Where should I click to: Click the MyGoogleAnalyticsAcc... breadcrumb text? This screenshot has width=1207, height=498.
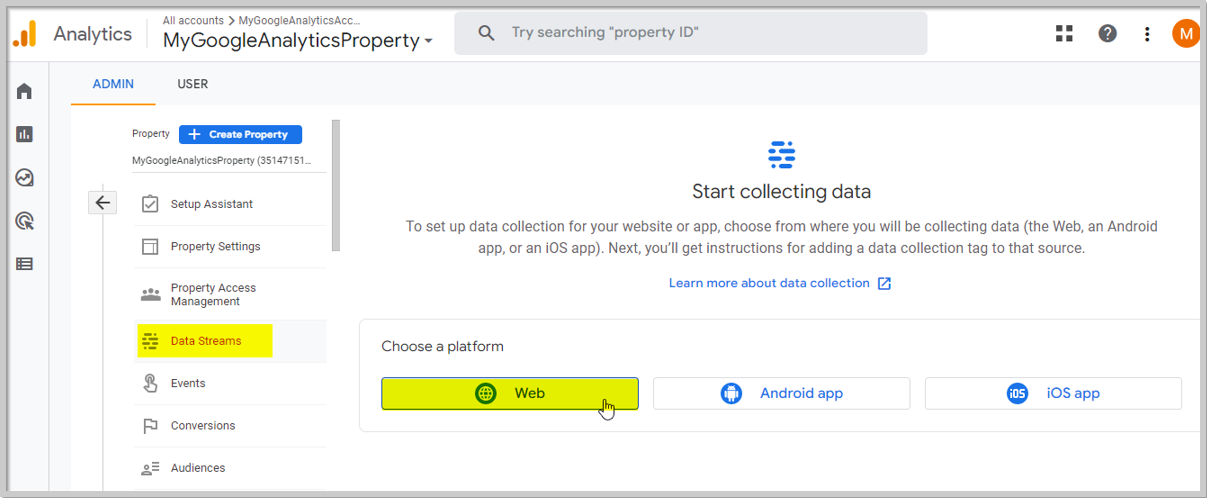click(297, 19)
